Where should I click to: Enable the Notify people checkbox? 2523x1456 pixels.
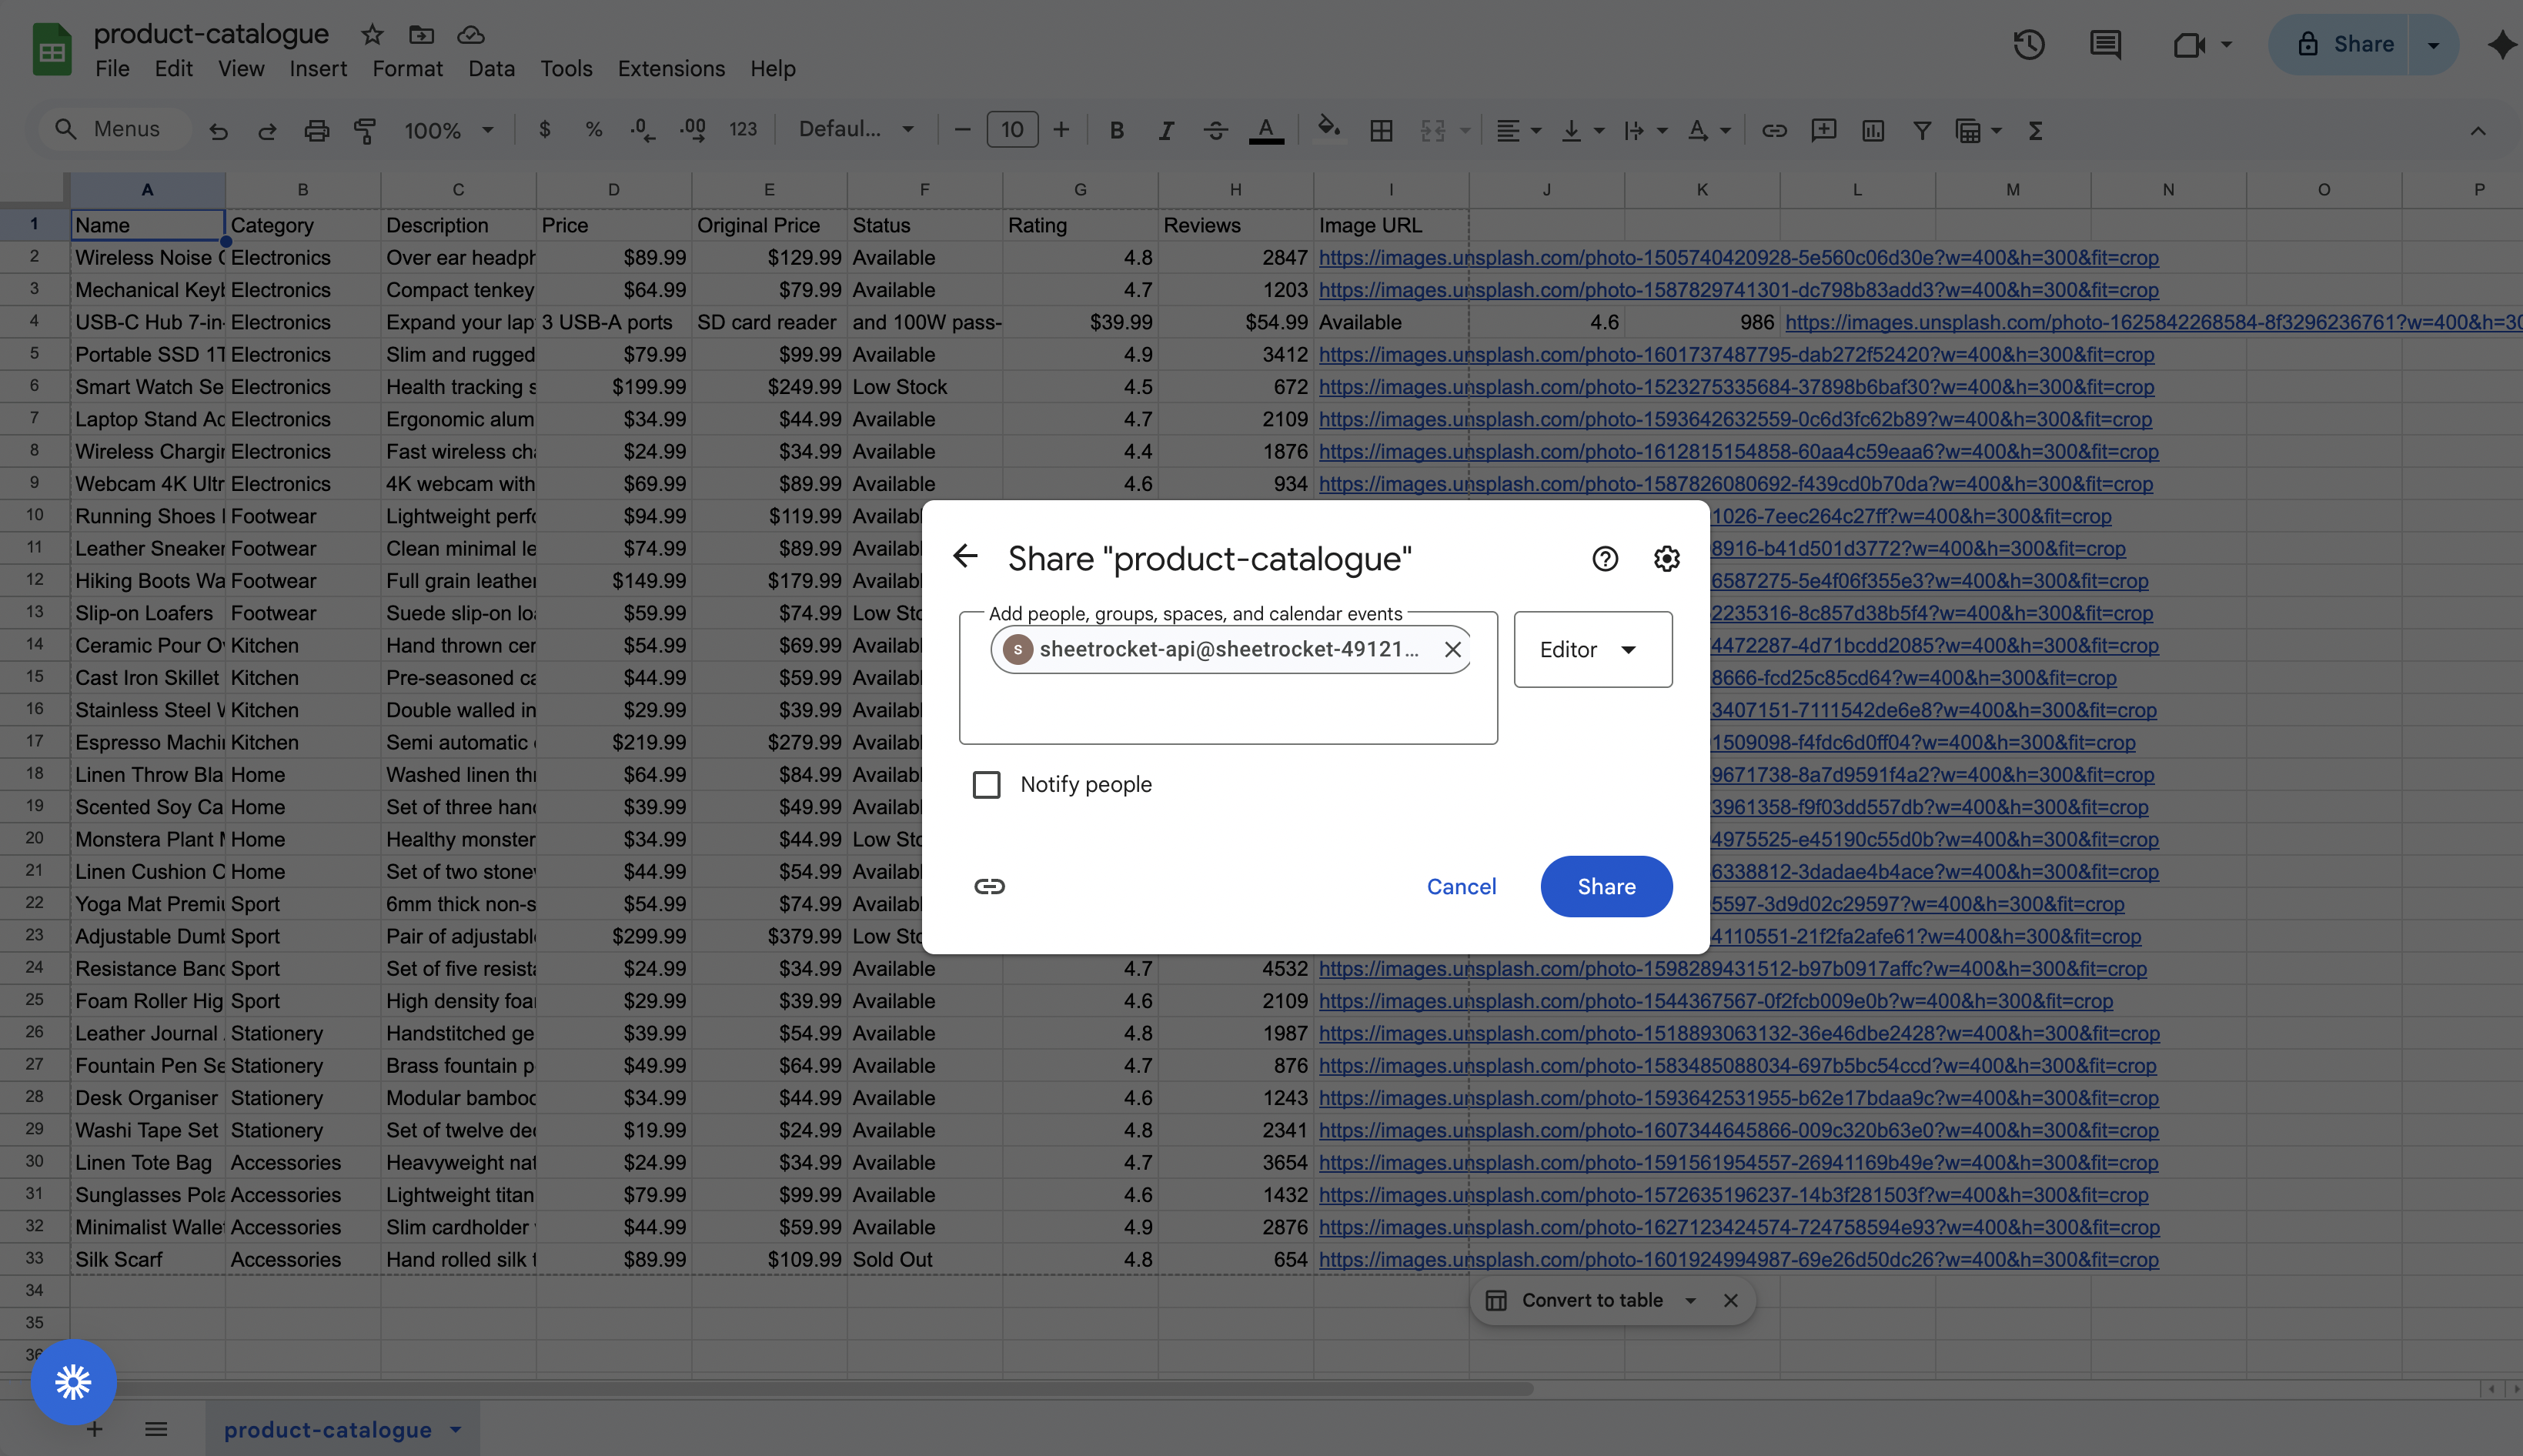[x=986, y=785]
